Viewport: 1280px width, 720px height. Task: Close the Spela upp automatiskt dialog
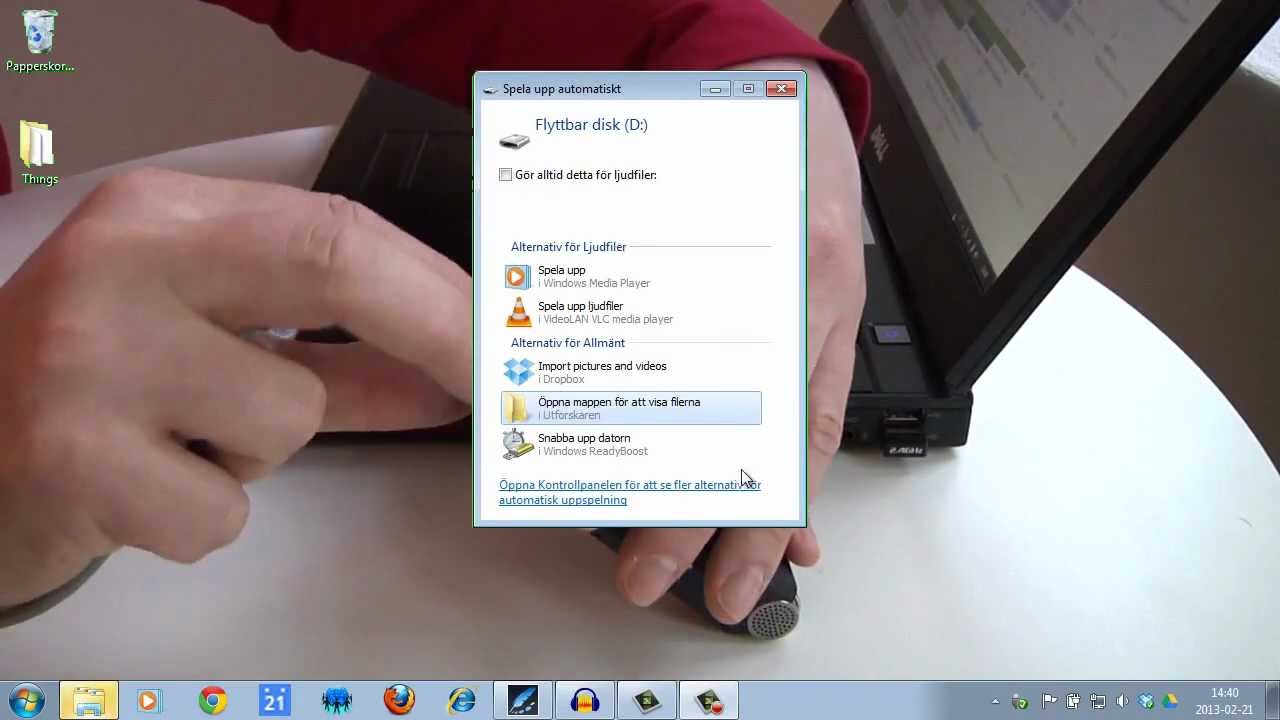(x=782, y=89)
